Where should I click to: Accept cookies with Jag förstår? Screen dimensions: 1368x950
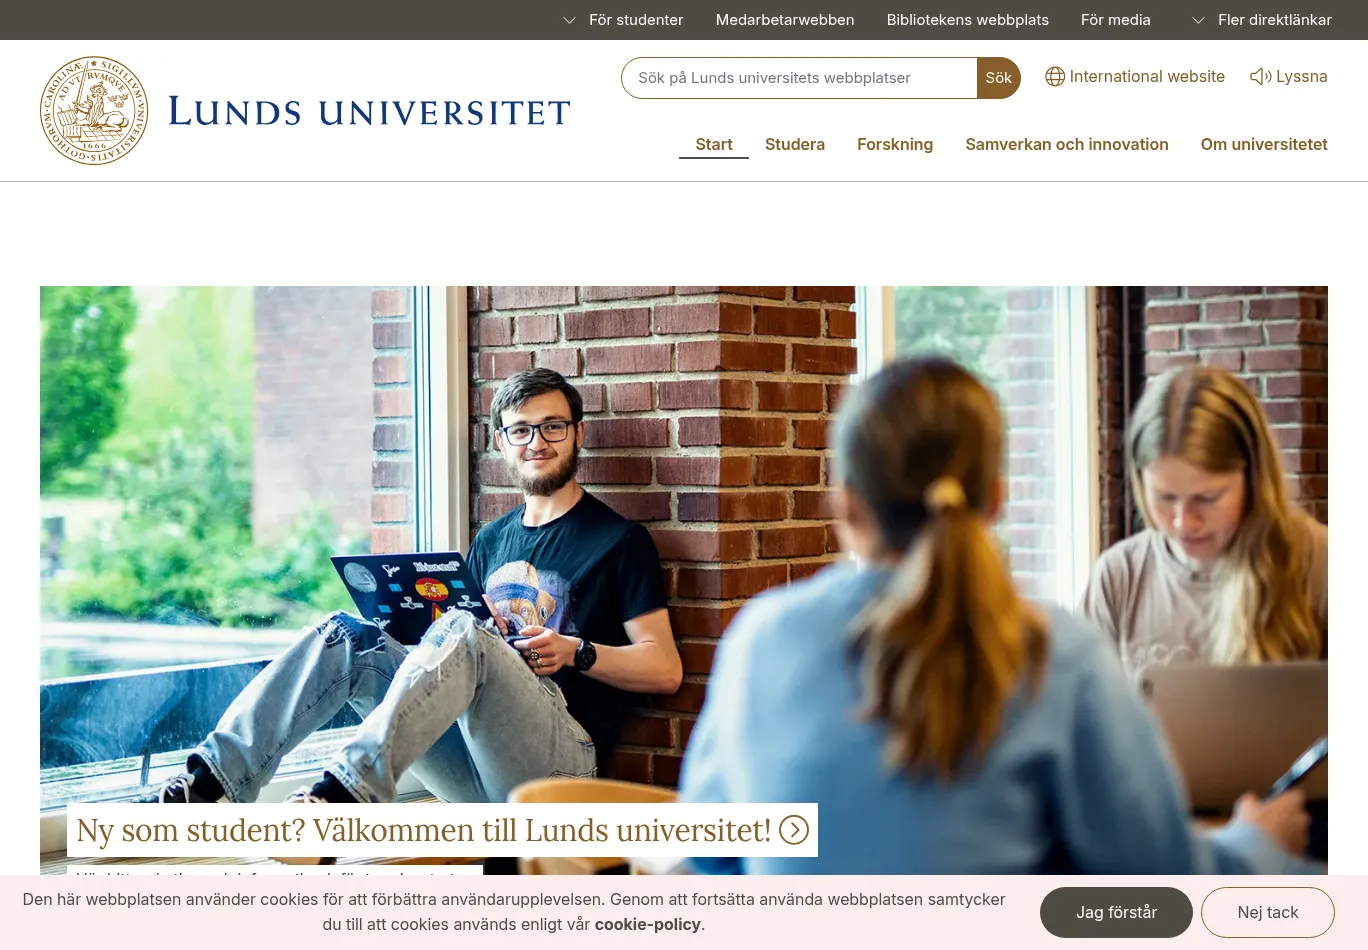coord(1116,912)
